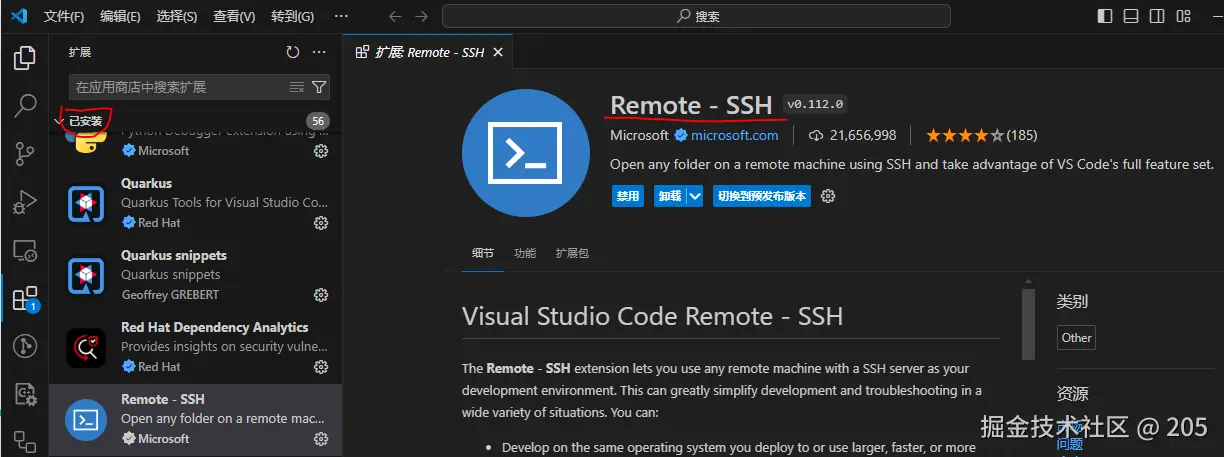Open manage gear for Quarkus snippets
The width and height of the screenshot is (1224, 457).
click(x=321, y=295)
